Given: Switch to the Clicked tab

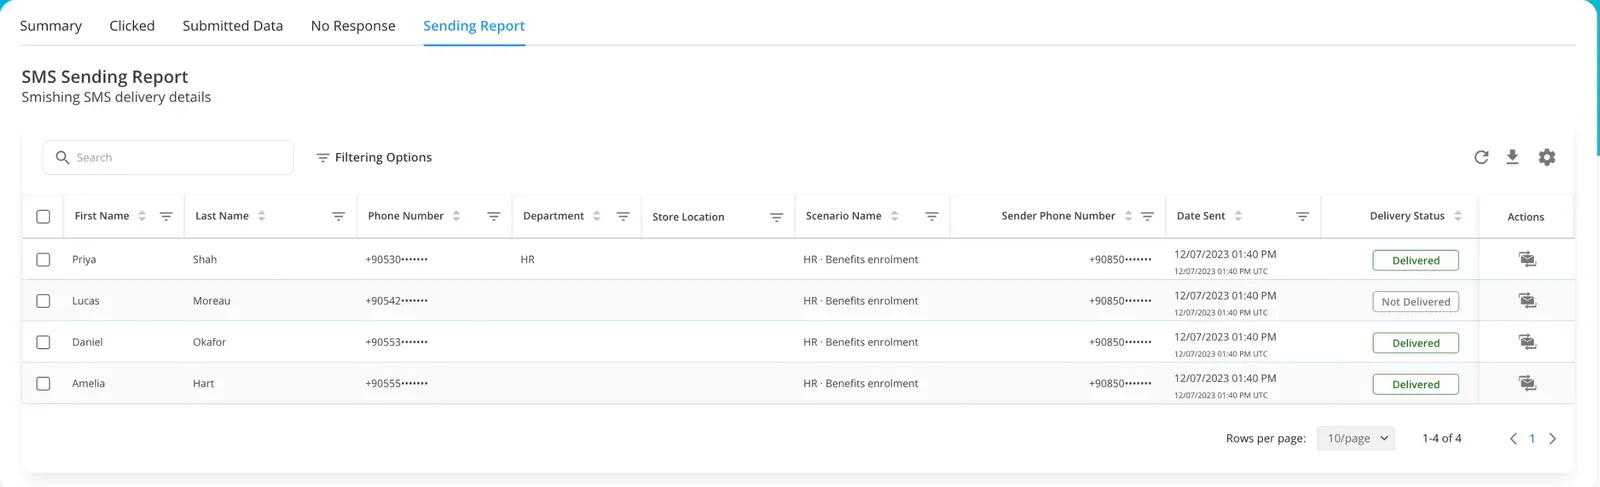Looking at the screenshot, I should [132, 26].
